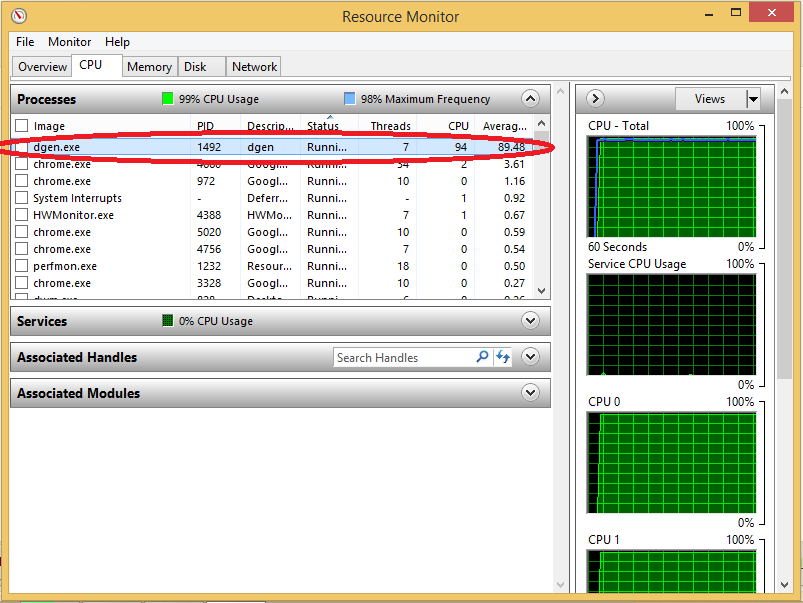Click the CPU - Total graph
Viewport: 803px width, 603px height.
click(x=671, y=187)
